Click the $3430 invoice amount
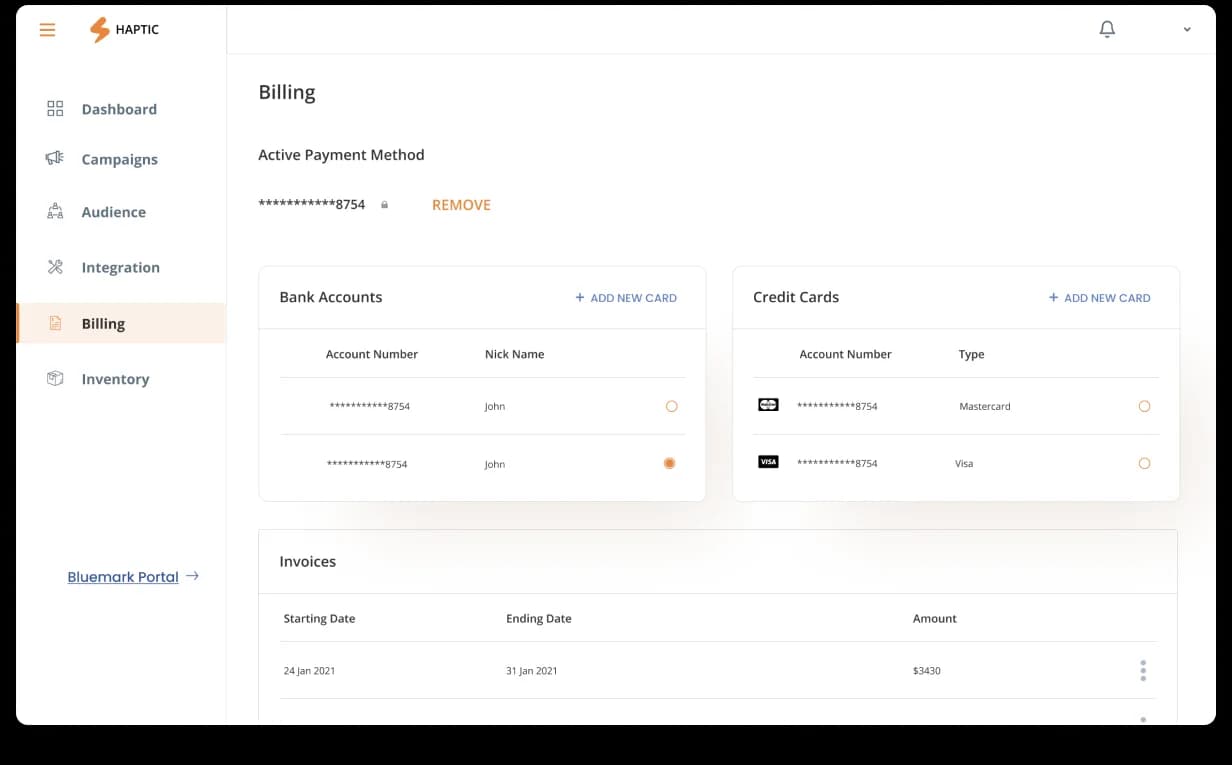This screenshot has width=1232, height=765. point(927,671)
